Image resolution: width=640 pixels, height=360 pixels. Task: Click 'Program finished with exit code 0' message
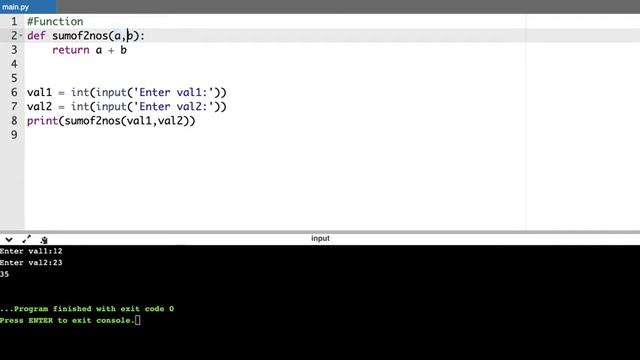pyautogui.click(x=87, y=309)
